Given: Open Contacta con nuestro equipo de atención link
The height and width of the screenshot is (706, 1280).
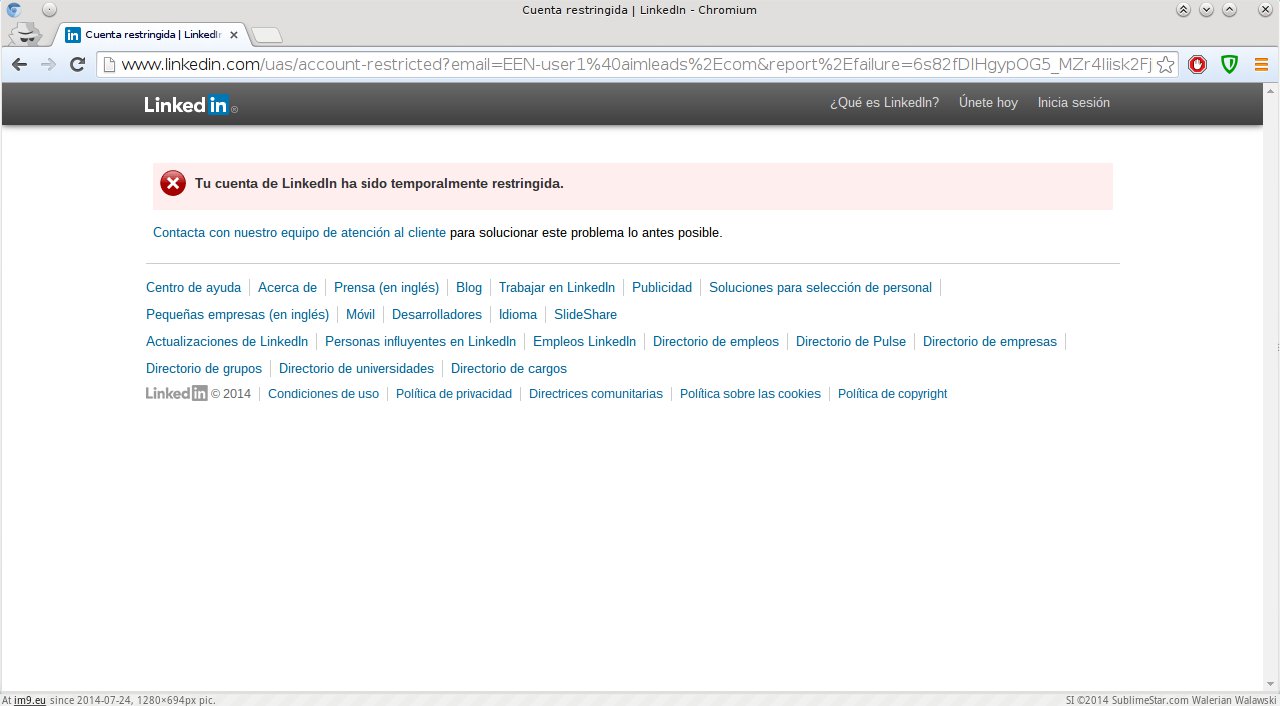Looking at the screenshot, I should click(299, 233).
